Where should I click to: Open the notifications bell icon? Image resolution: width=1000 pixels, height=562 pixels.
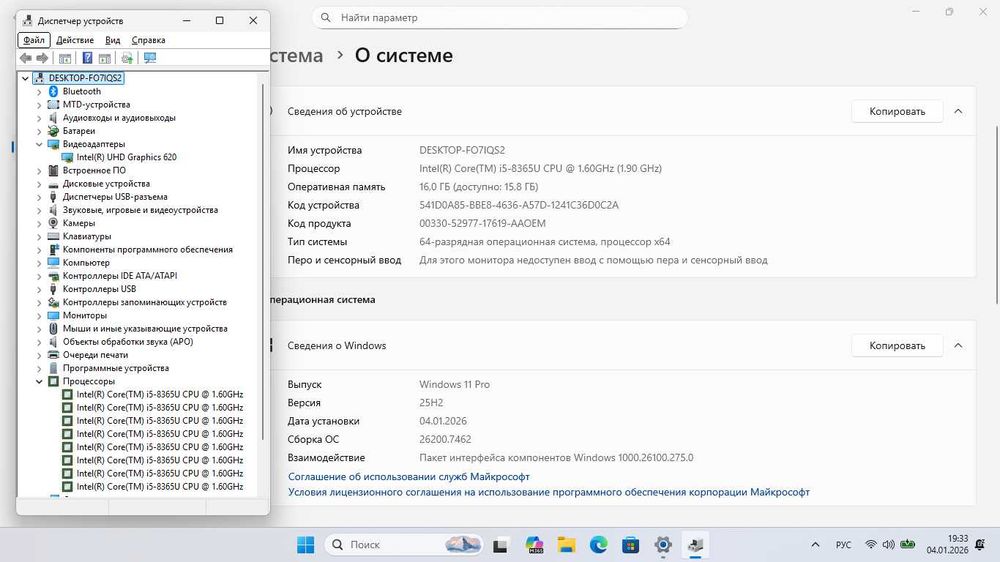(980, 544)
